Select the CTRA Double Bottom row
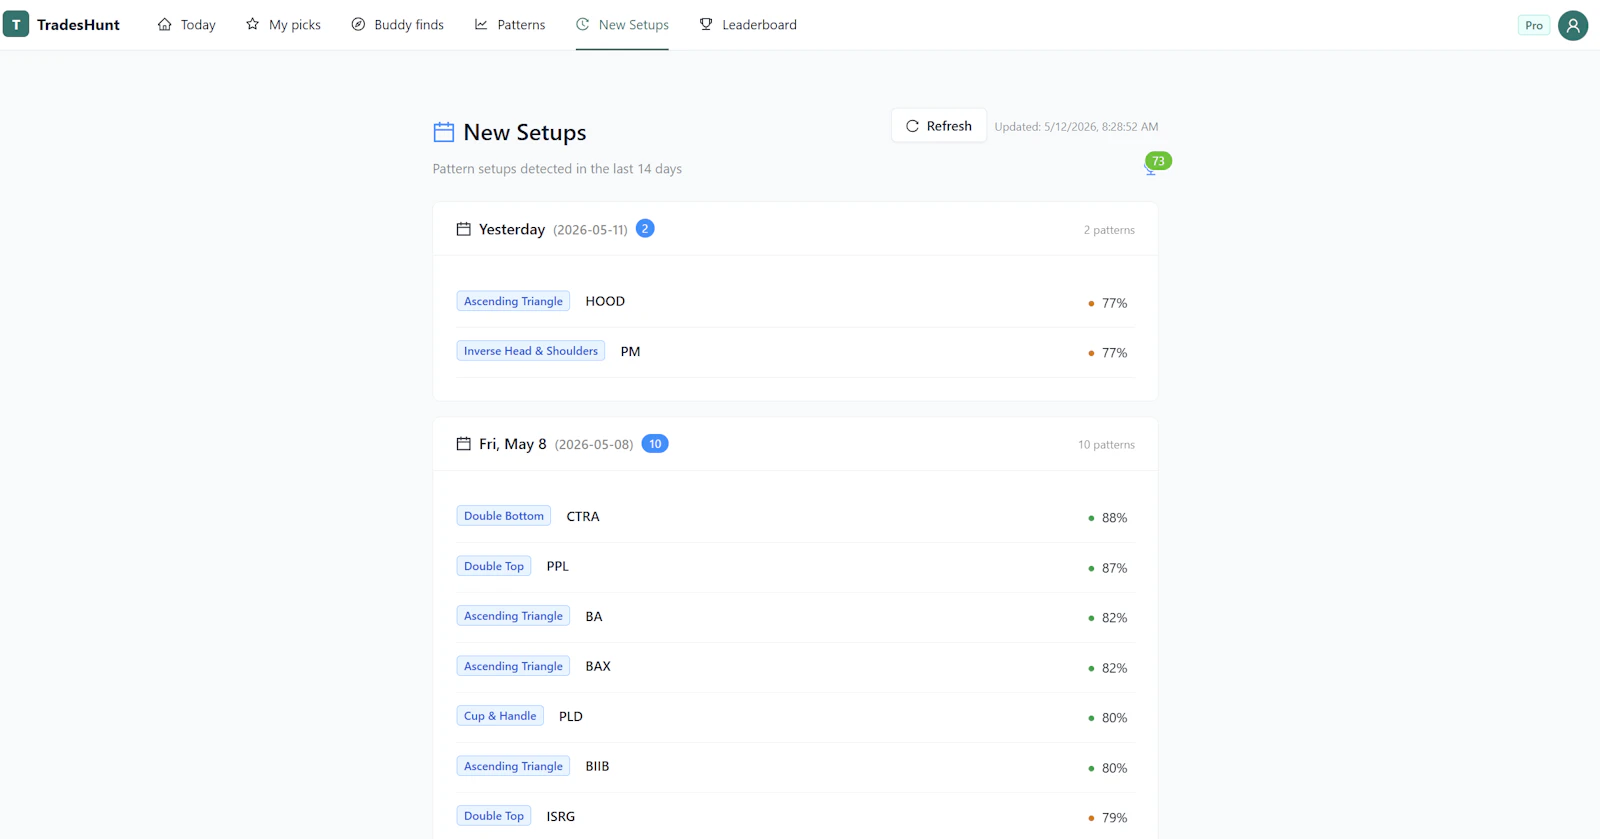Image resolution: width=1600 pixels, height=839 pixels. click(x=795, y=517)
